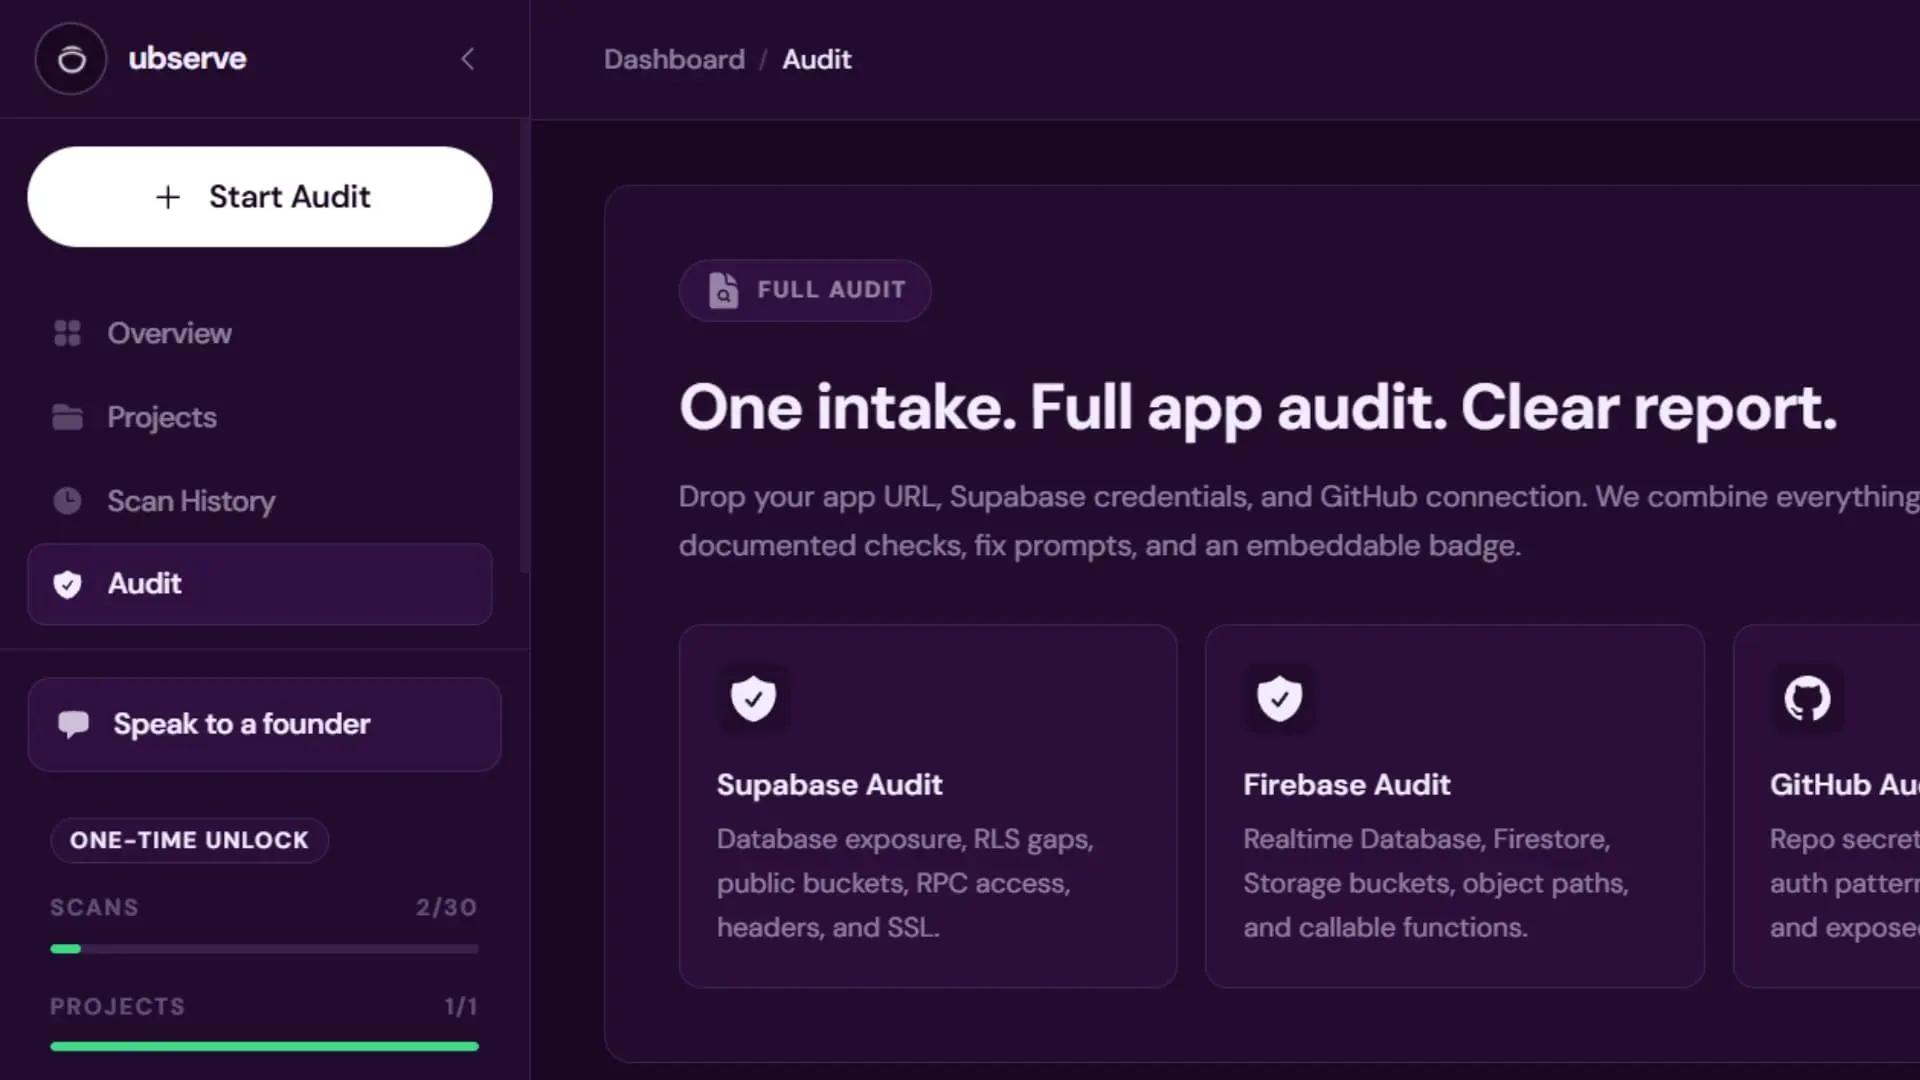This screenshot has width=1920, height=1080.
Task: Click the Audit shield icon in sidebar
Action: [67, 584]
